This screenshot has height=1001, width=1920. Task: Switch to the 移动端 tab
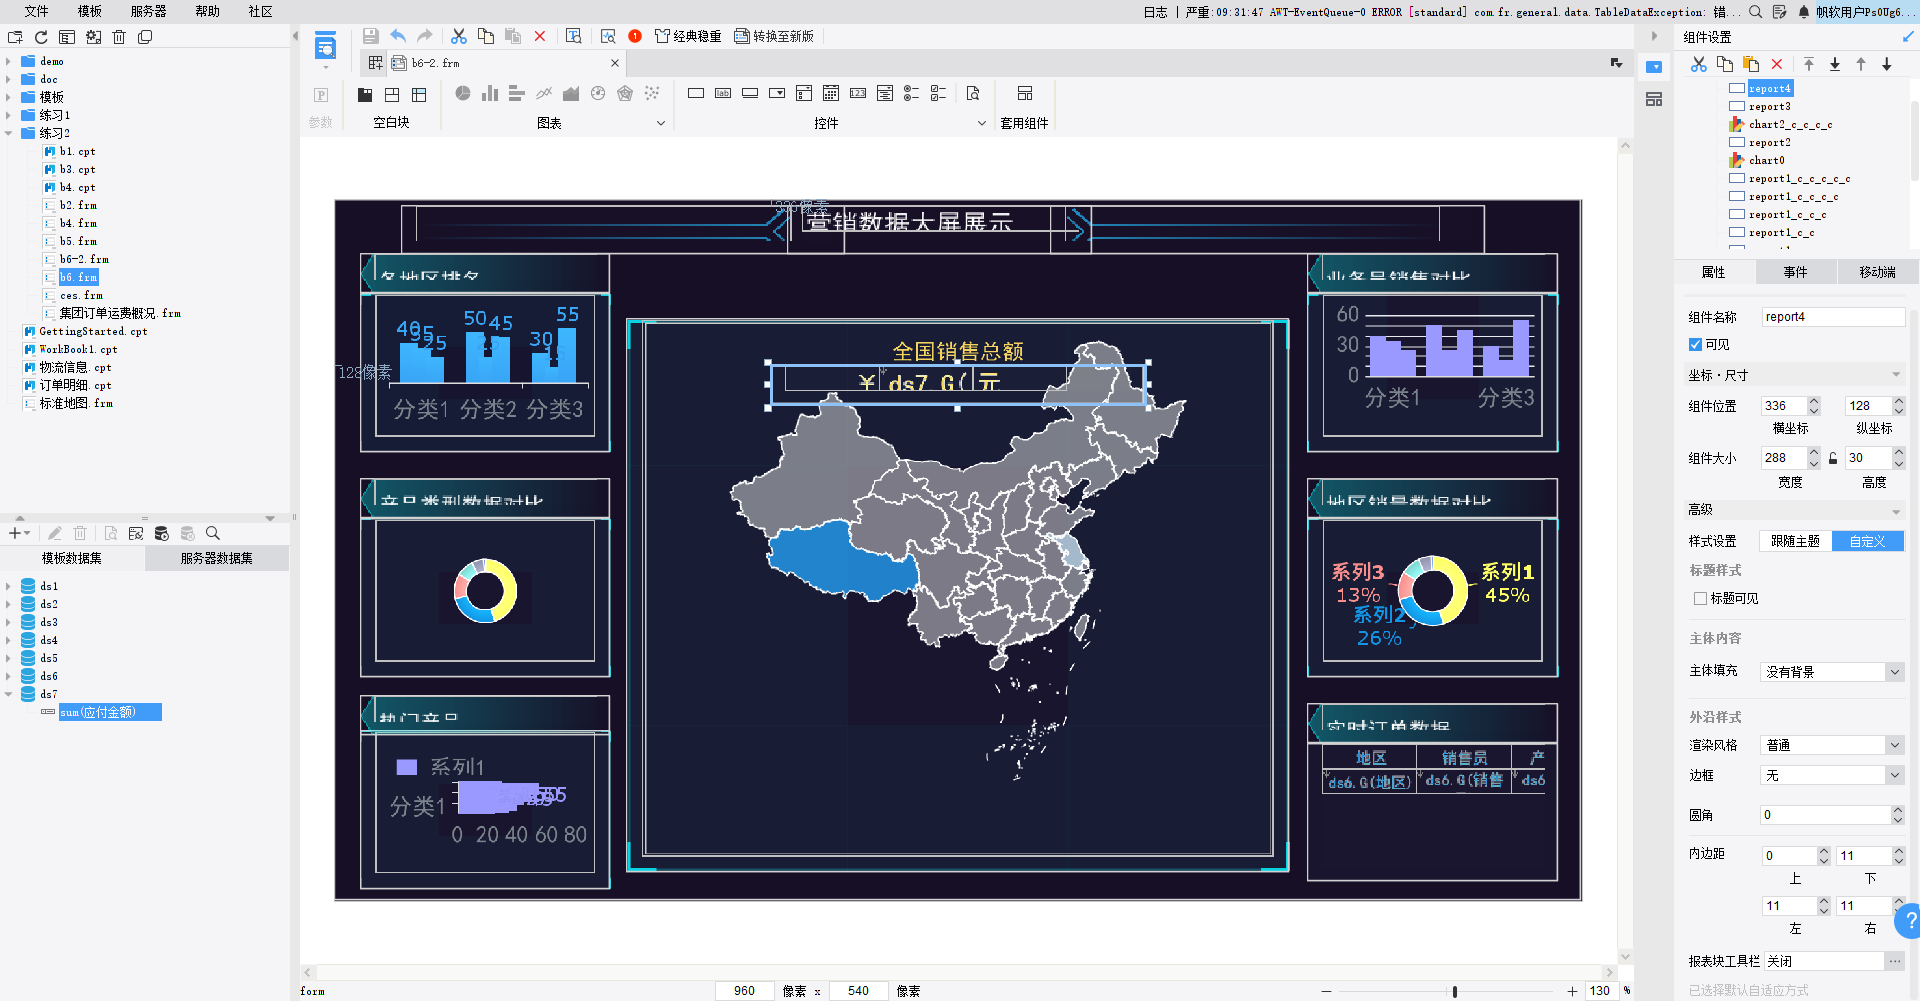pos(1877,272)
